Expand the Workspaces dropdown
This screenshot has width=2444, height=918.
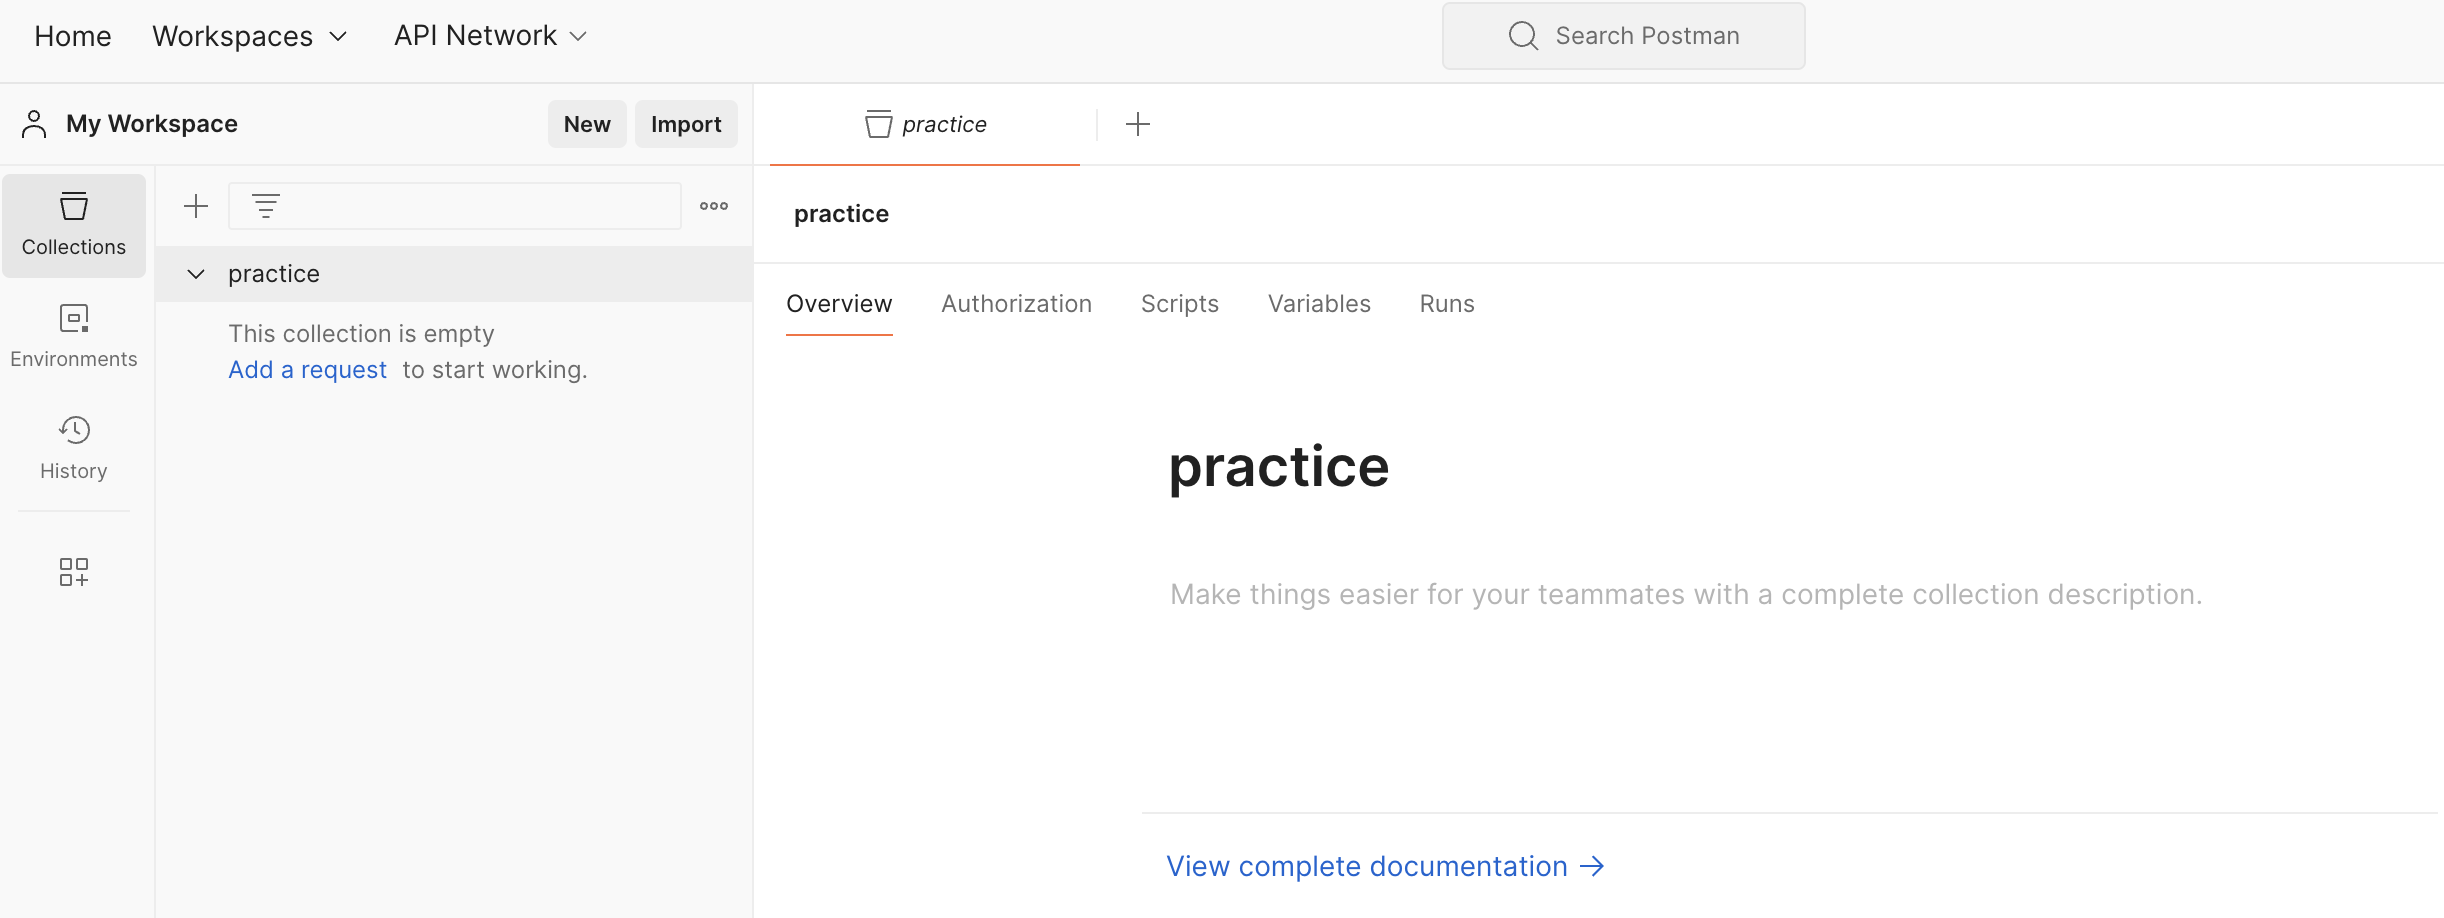click(250, 36)
